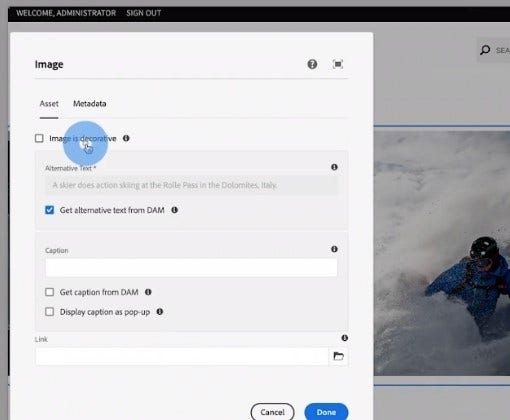Open the link path browser folder icon
This screenshot has height=420, width=510.
(338, 356)
